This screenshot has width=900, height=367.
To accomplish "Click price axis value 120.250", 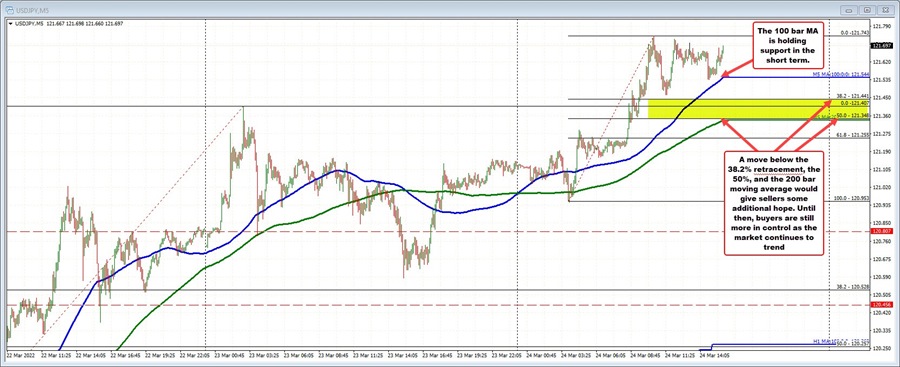I will pos(881,349).
